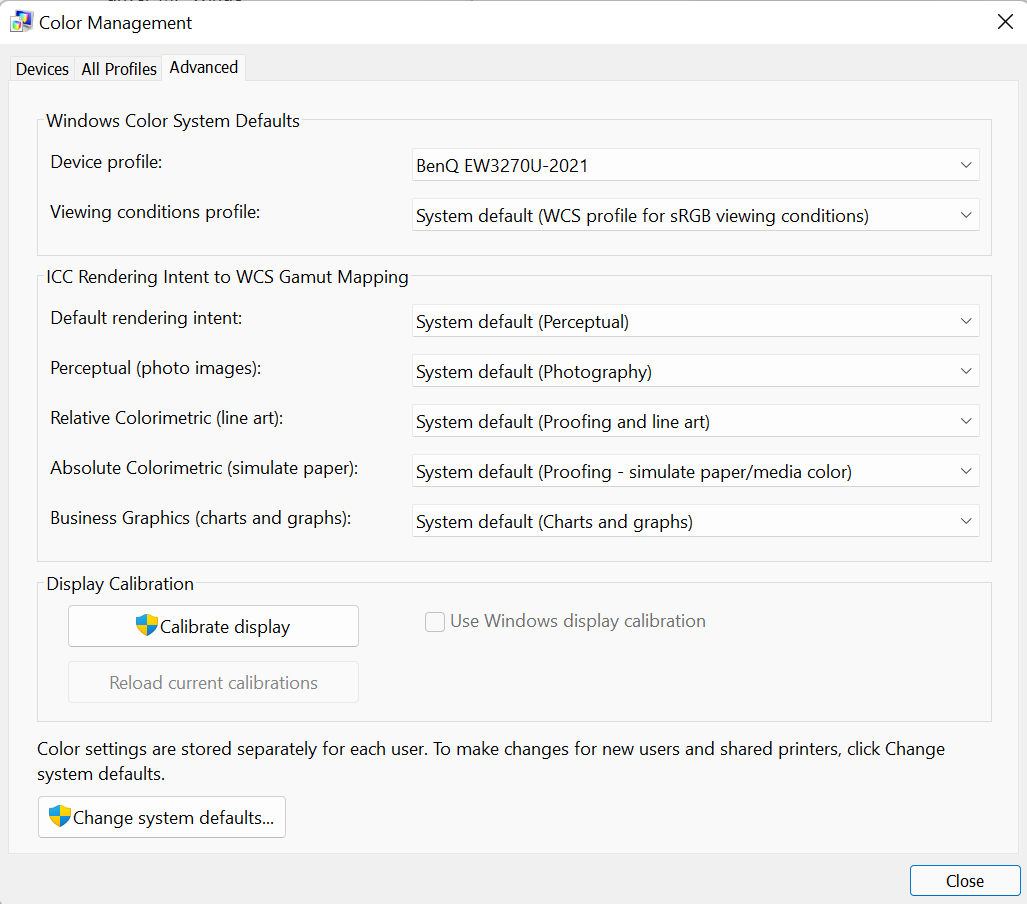Image resolution: width=1027 pixels, height=904 pixels.
Task: Toggle Use Windows display calibration checkbox
Action: (435, 622)
